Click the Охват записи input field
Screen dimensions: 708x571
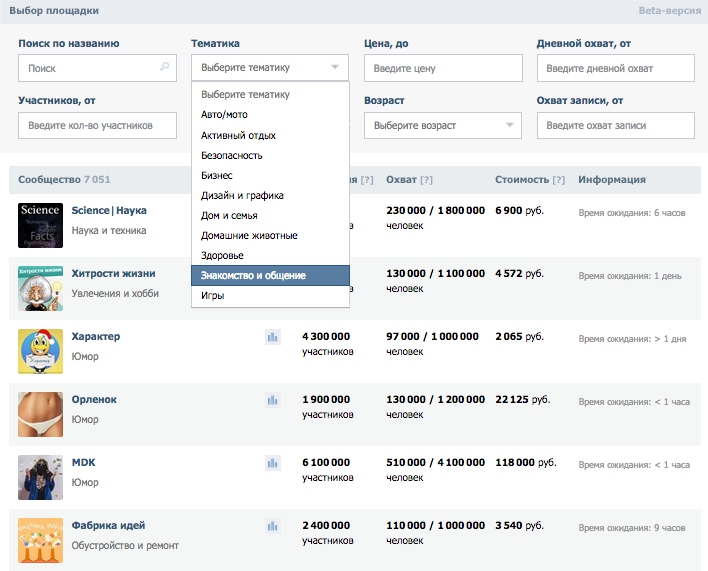point(615,126)
